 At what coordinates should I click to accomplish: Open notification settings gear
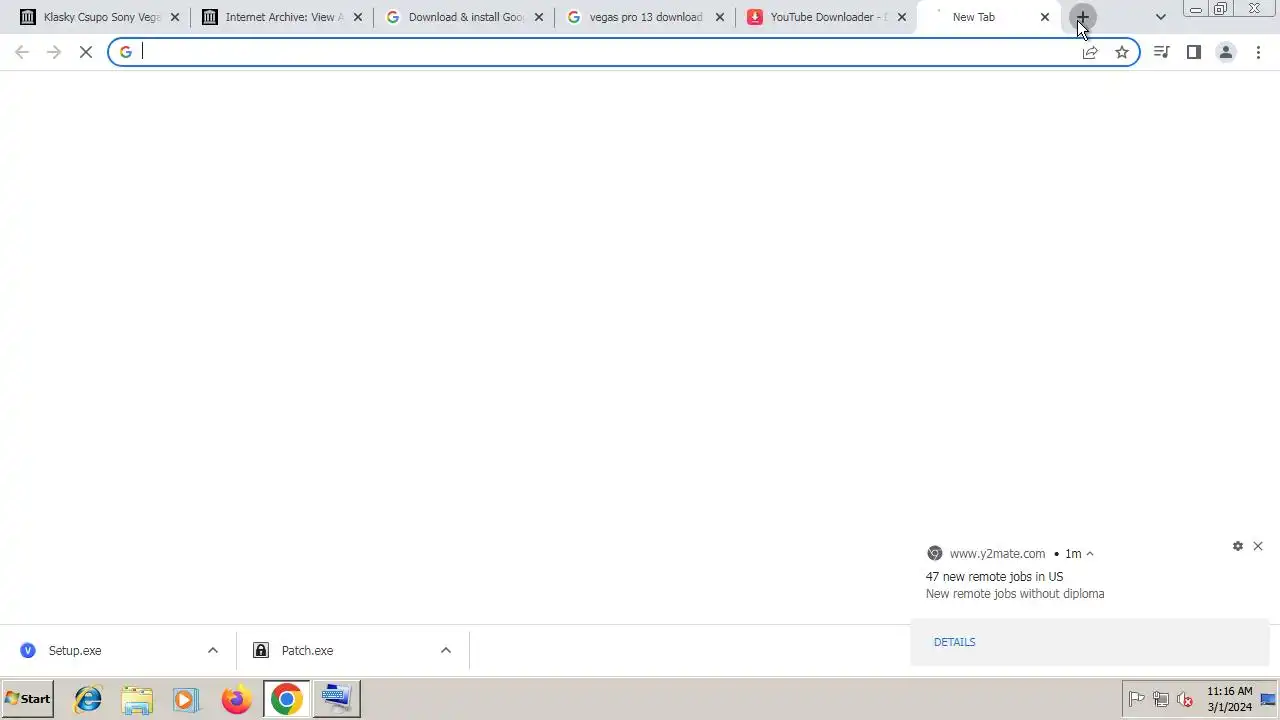click(x=1238, y=546)
